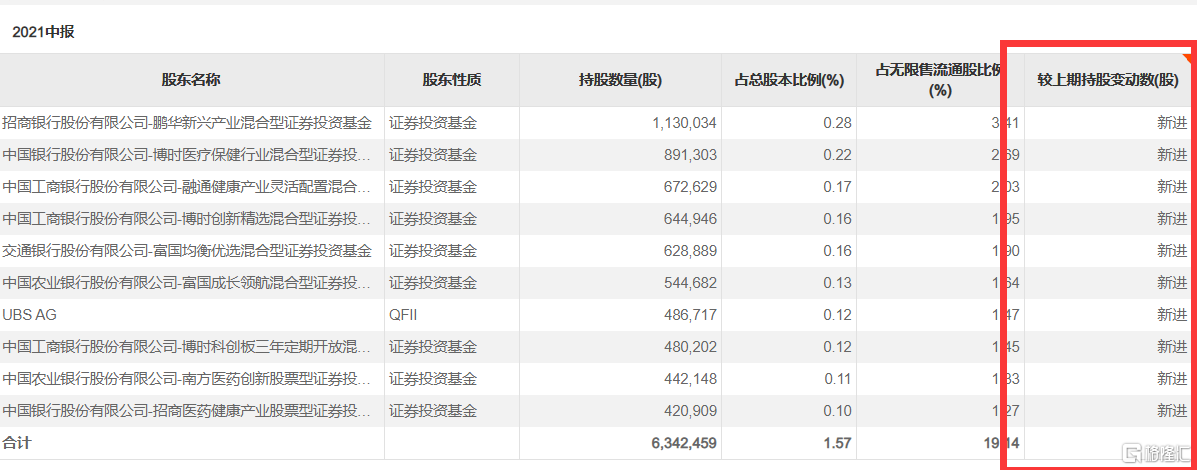The image size is (1197, 470).
Task: Click the share count 544,682
Action: (692, 283)
